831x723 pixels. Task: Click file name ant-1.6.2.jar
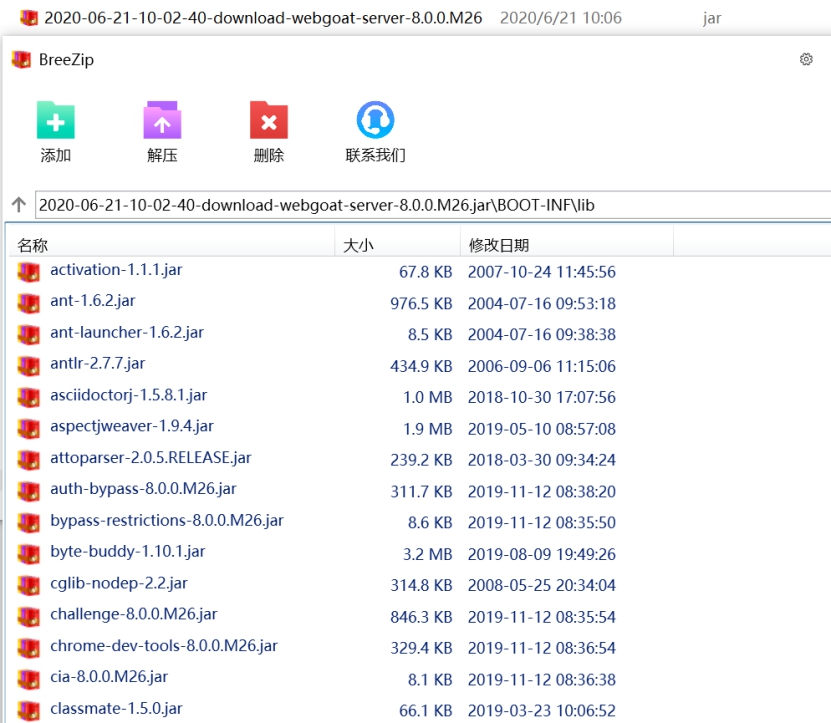pos(93,301)
